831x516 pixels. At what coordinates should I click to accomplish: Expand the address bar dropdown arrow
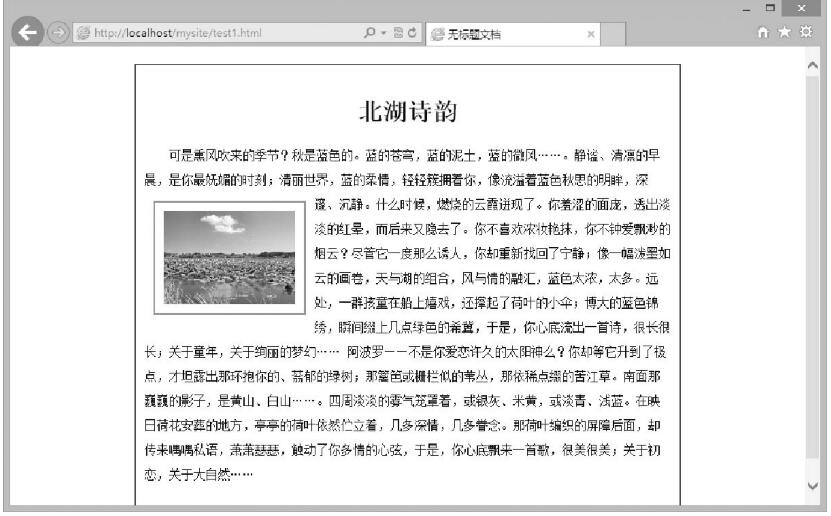coord(382,33)
